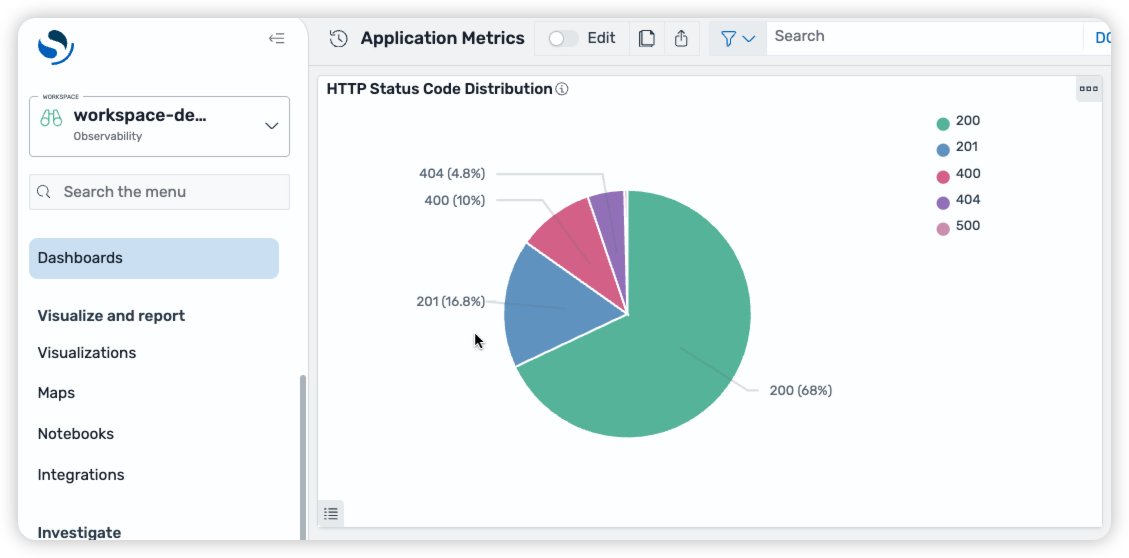Expand the filter options dropdown
1129x558 pixels.
(x=738, y=39)
